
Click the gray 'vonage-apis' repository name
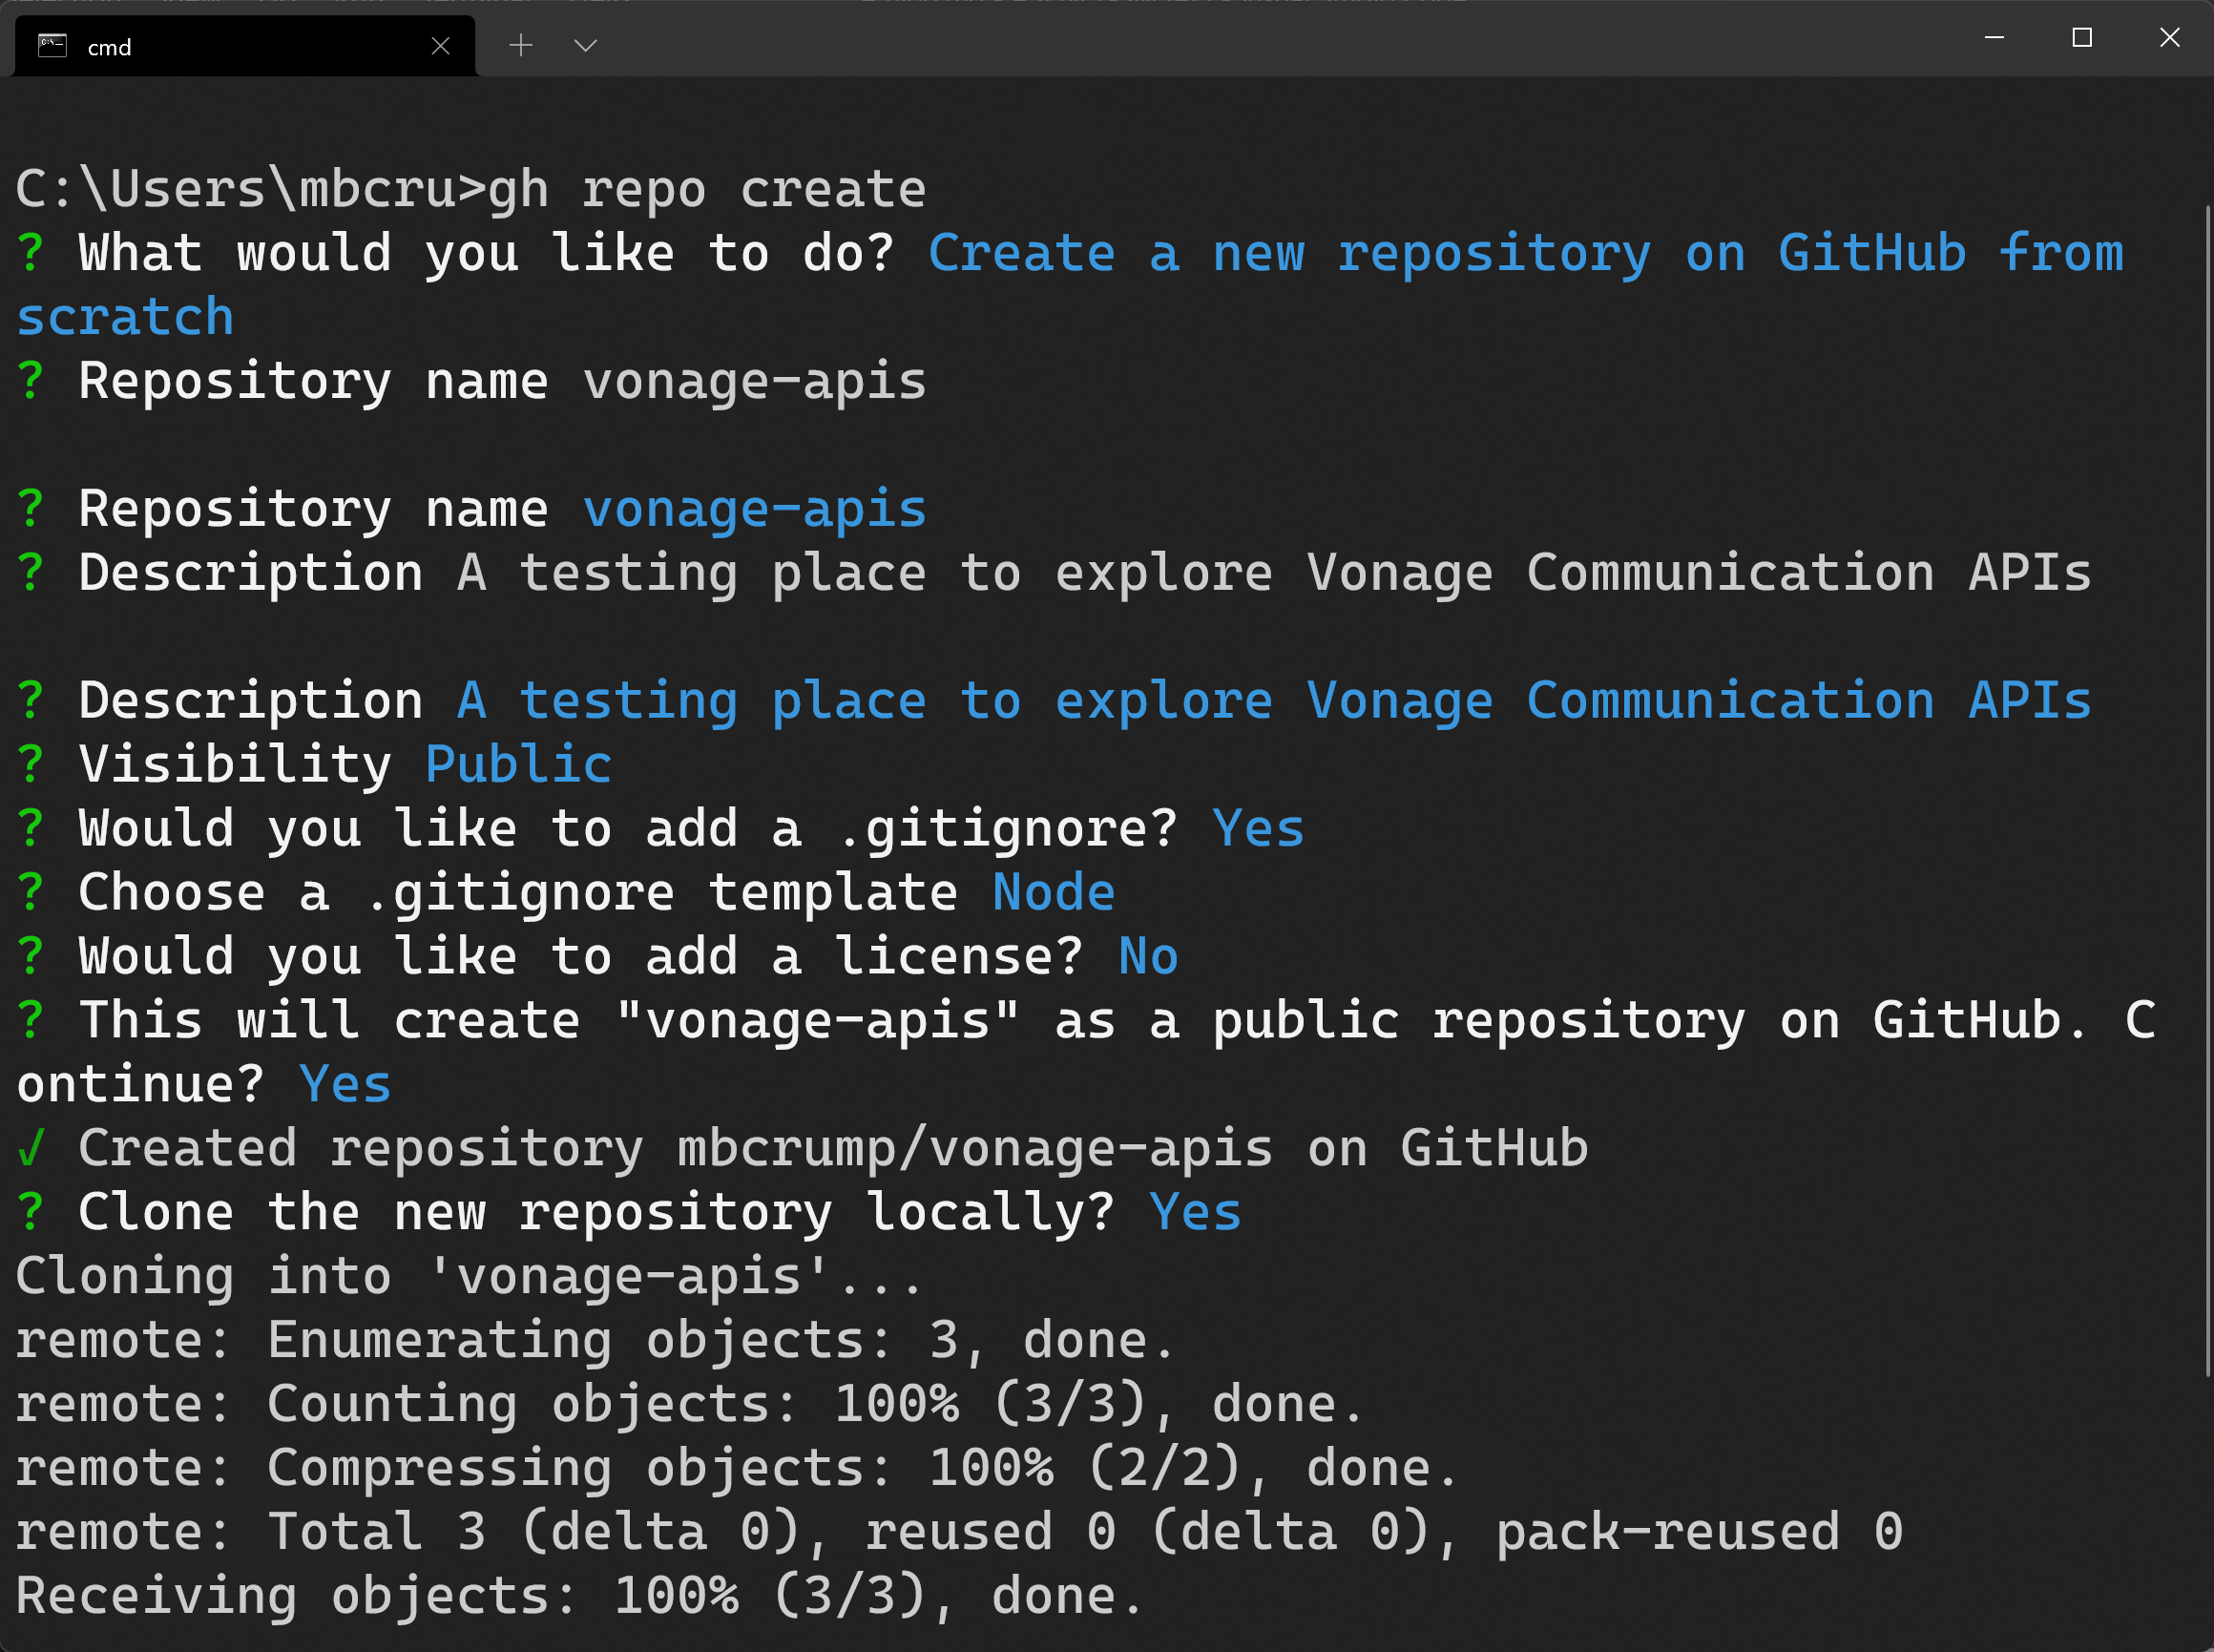[755, 381]
